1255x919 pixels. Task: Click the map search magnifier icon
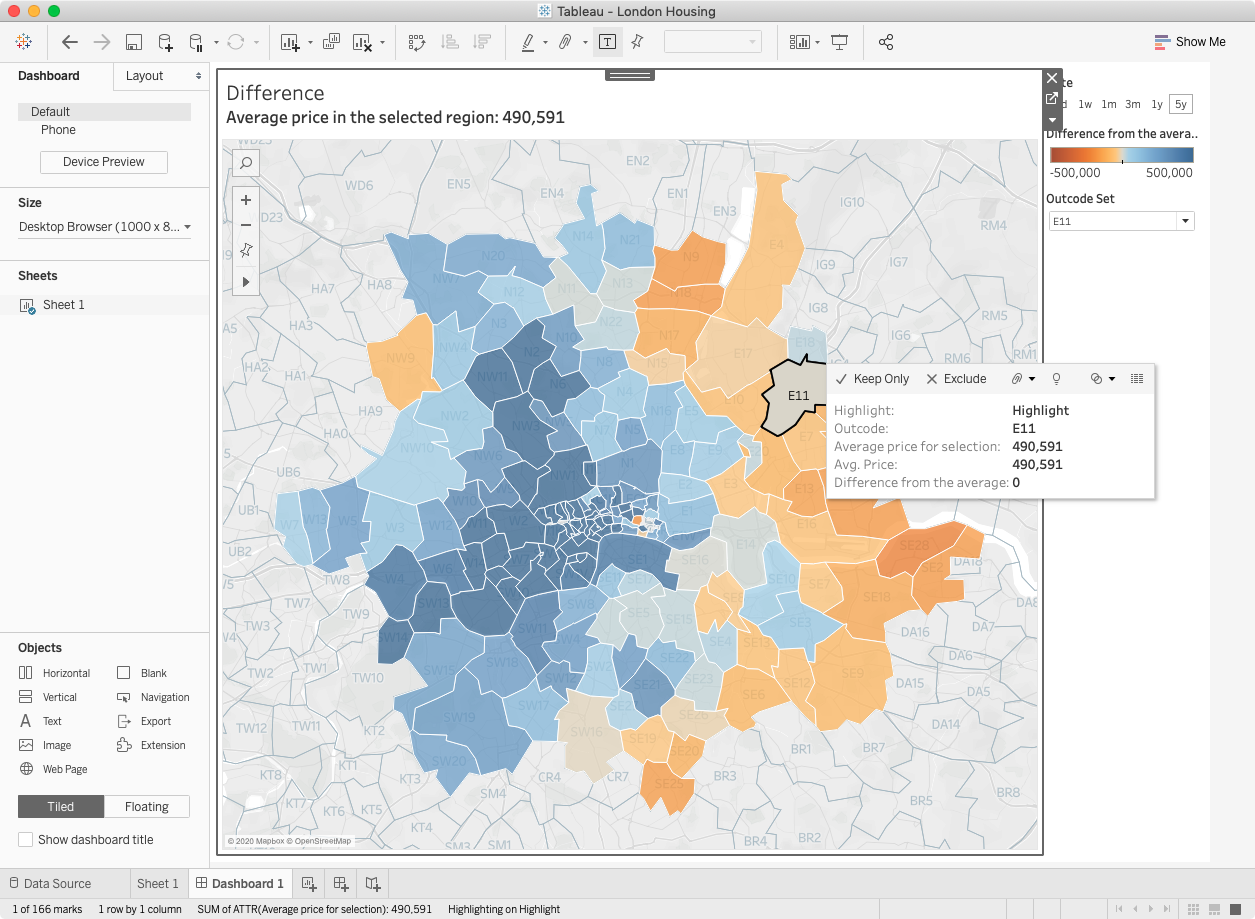246,162
